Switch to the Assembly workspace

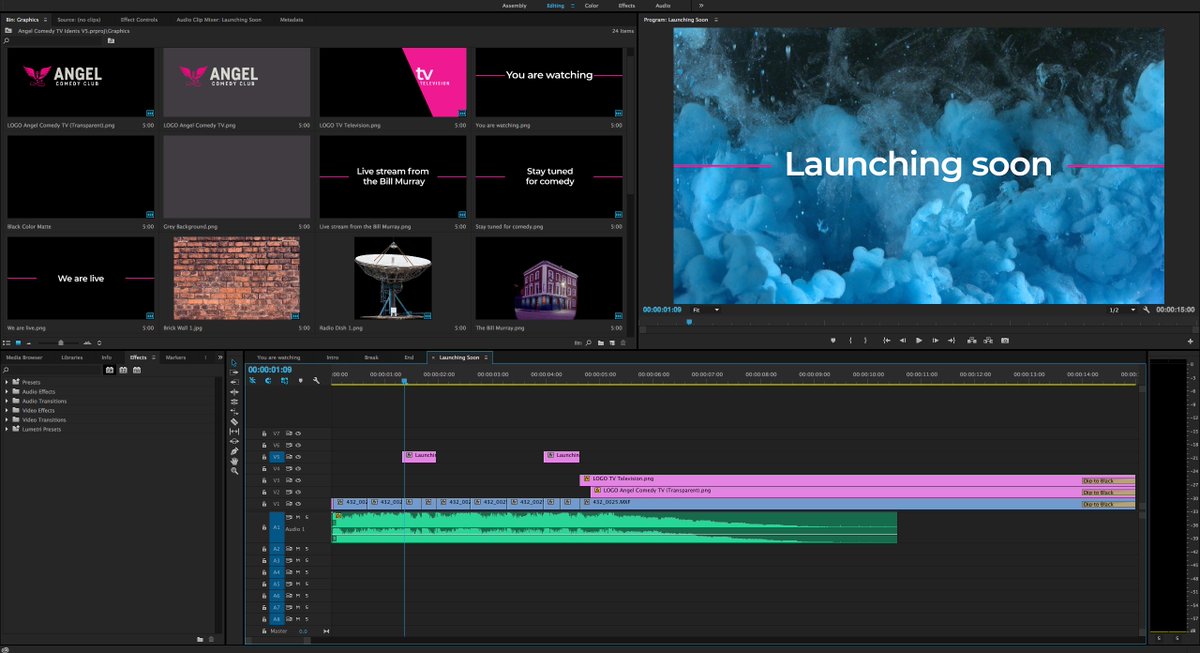click(514, 5)
